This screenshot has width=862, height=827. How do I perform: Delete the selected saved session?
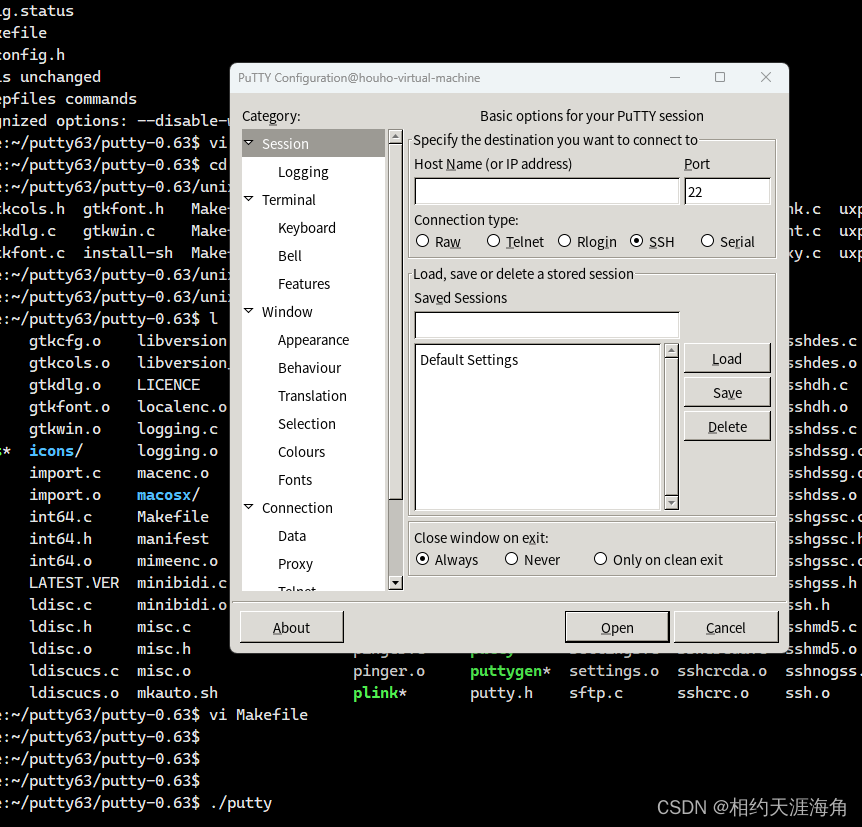pos(727,427)
